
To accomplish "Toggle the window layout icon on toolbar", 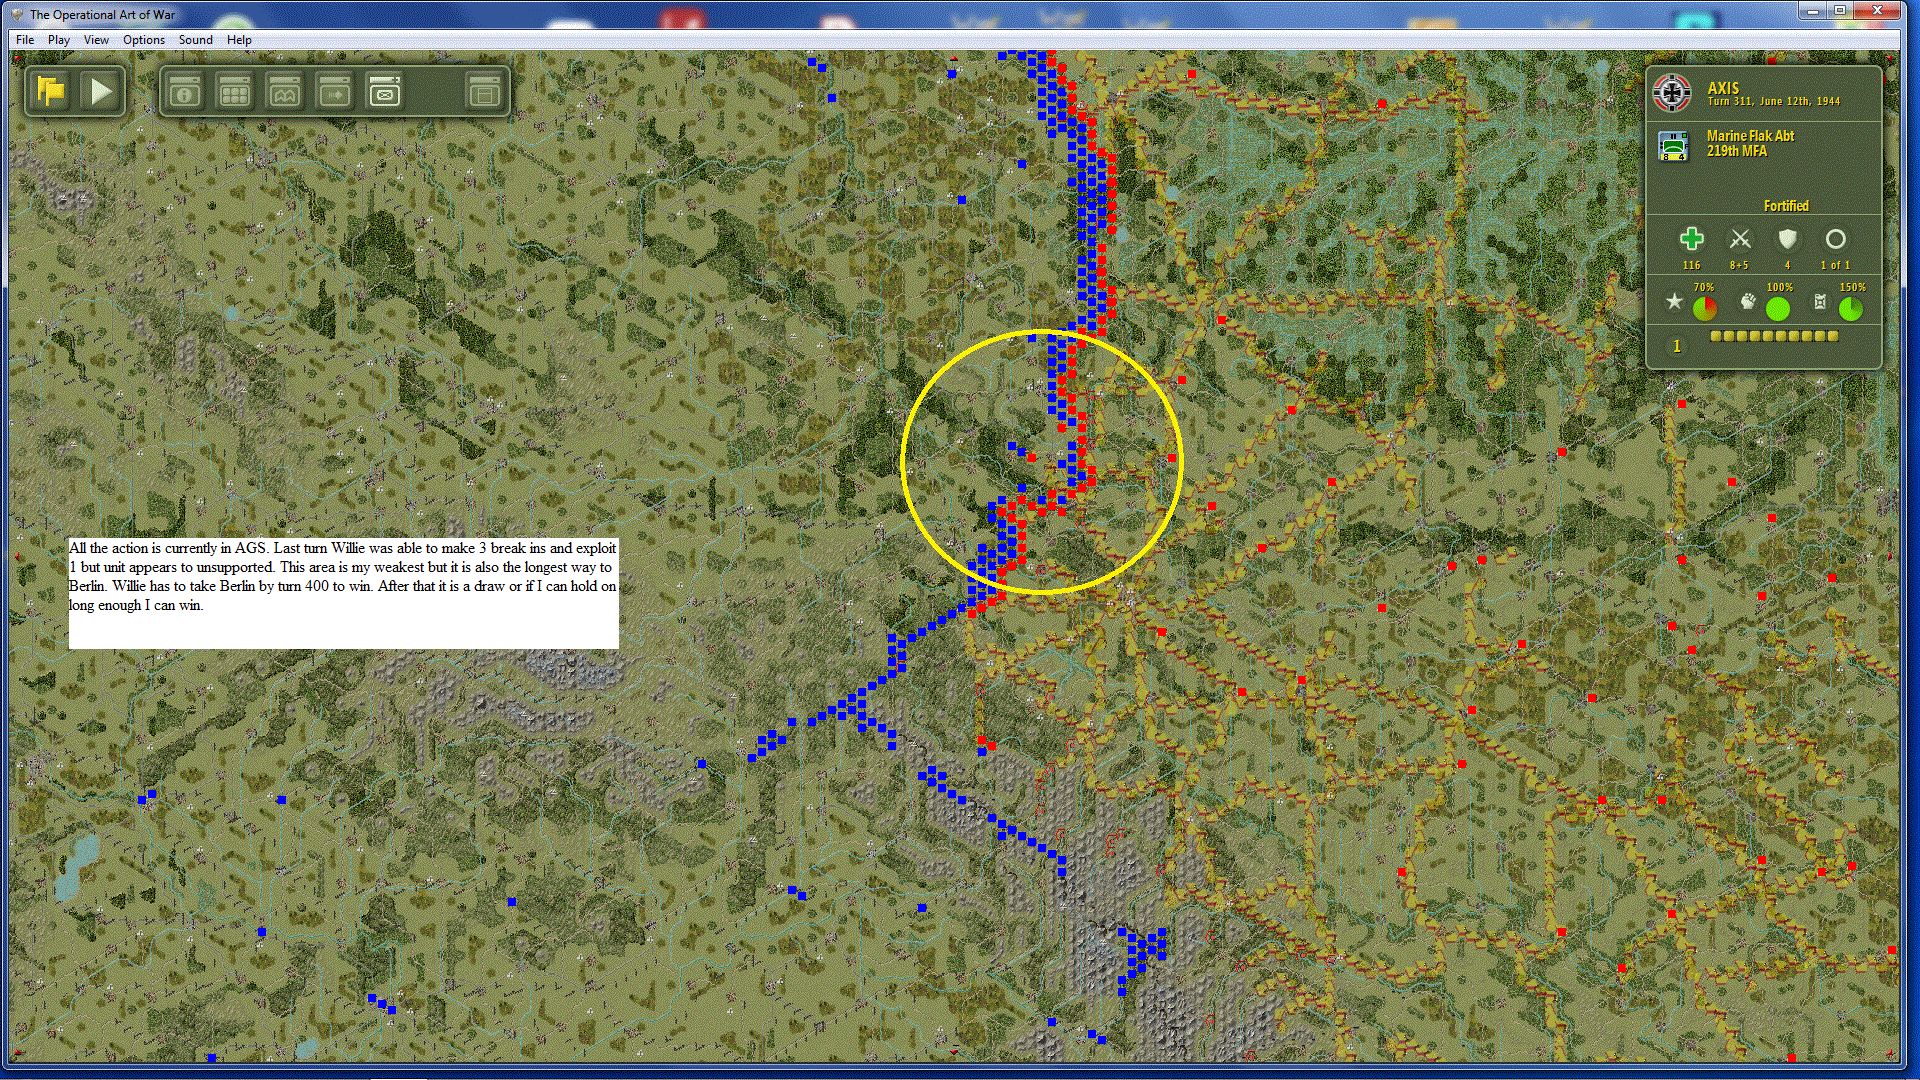I will point(484,92).
